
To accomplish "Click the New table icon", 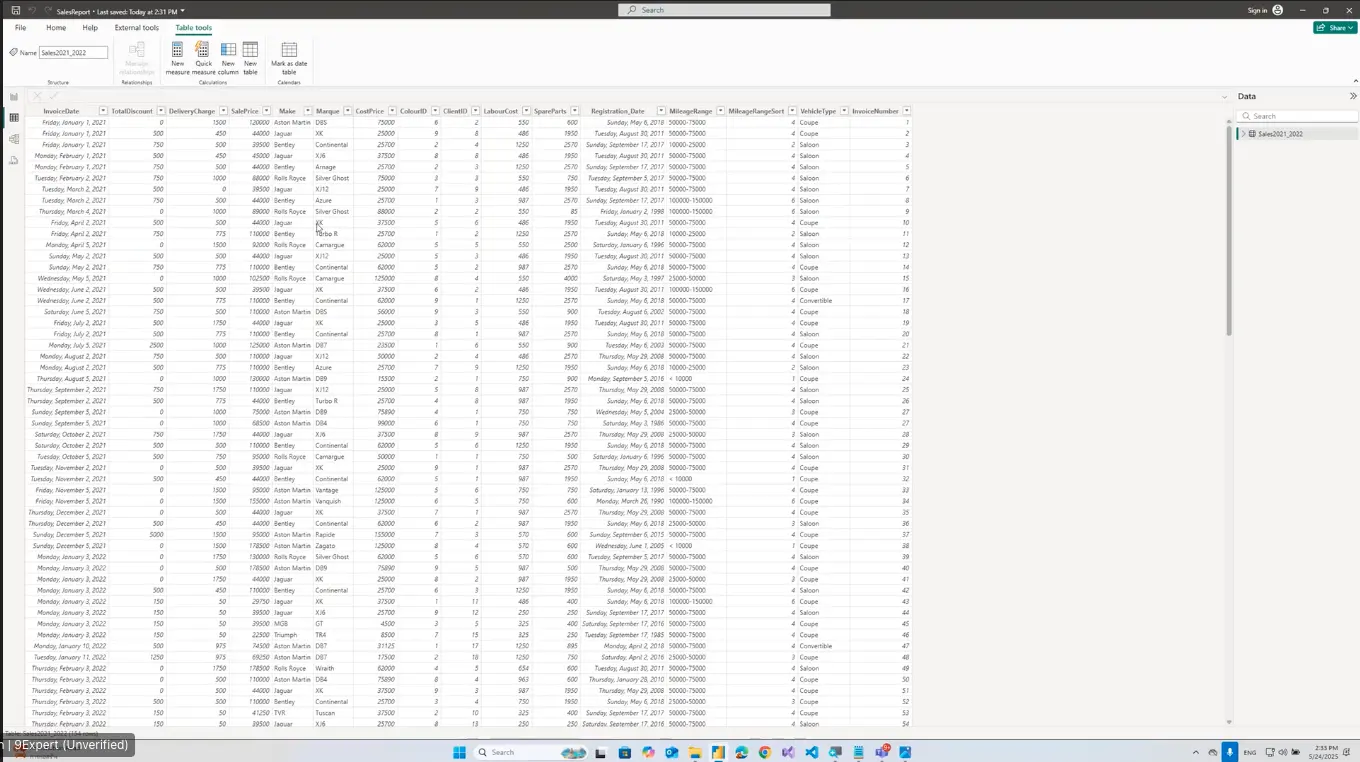I will 250,50.
